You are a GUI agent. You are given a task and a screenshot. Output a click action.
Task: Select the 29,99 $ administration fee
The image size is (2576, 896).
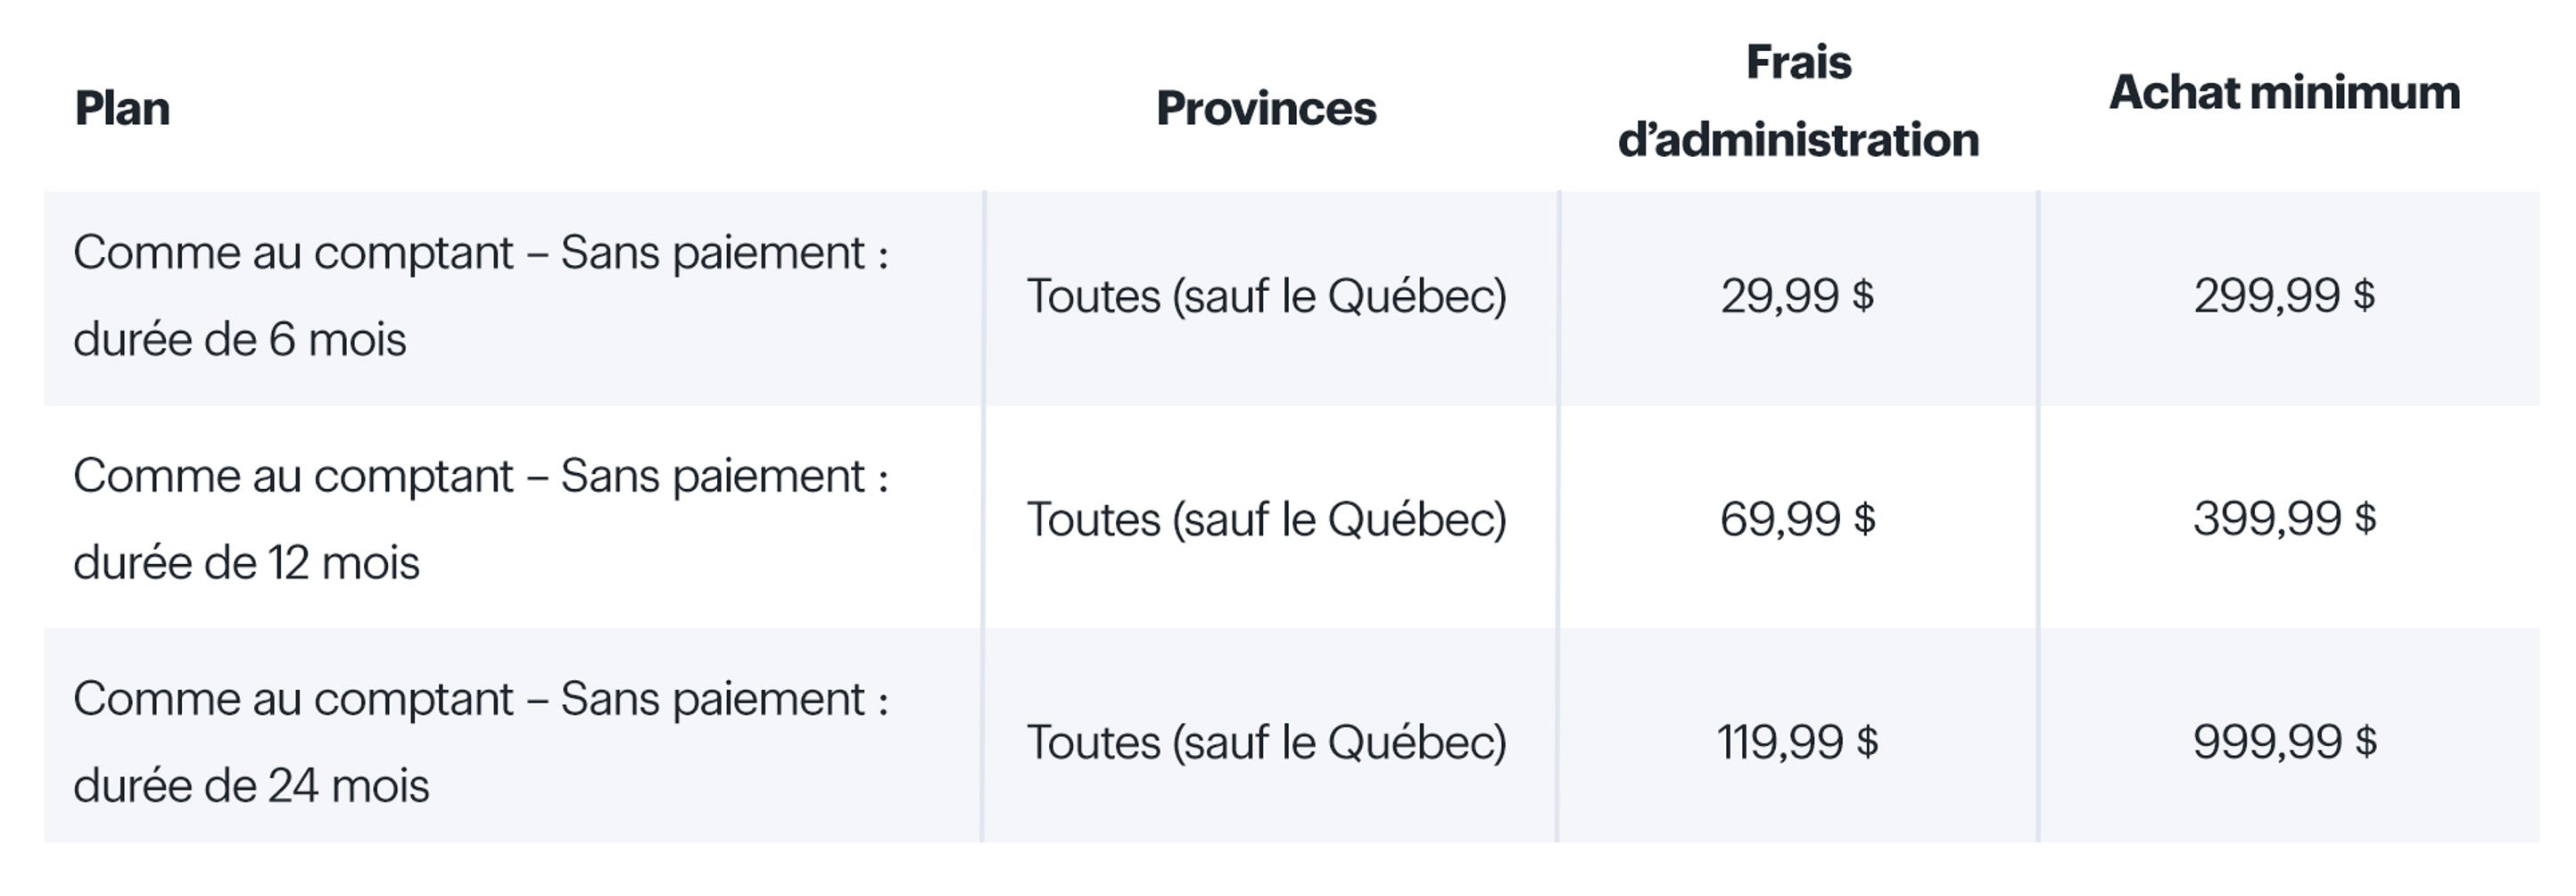tap(1797, 296)
